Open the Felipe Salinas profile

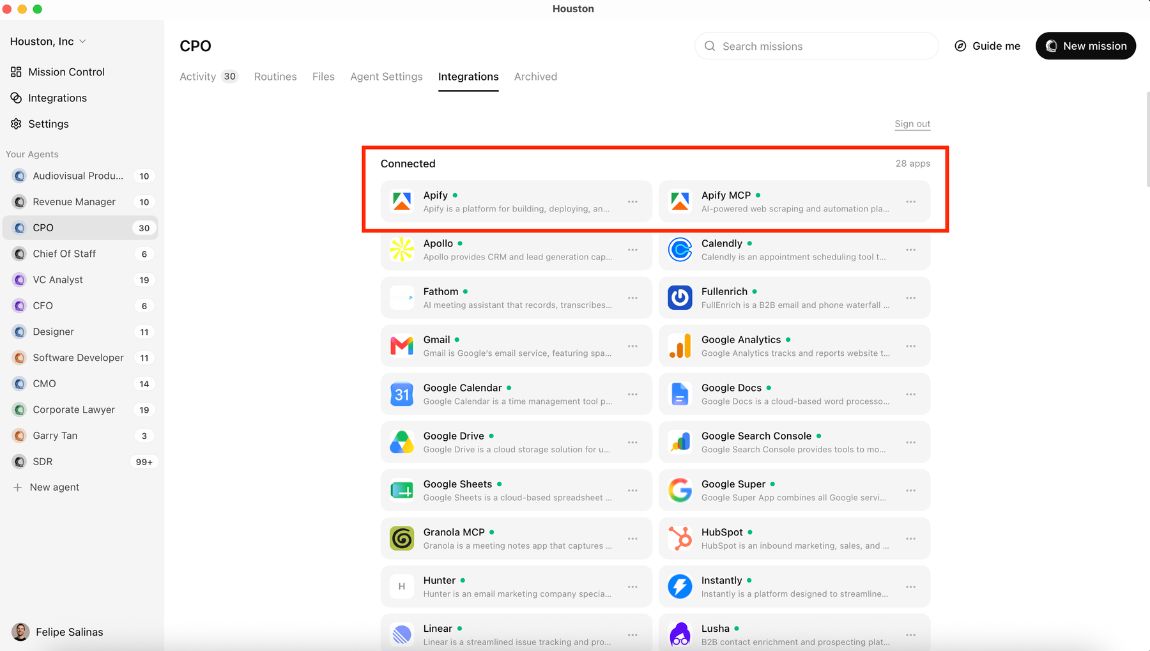click(x=59, y=632)
